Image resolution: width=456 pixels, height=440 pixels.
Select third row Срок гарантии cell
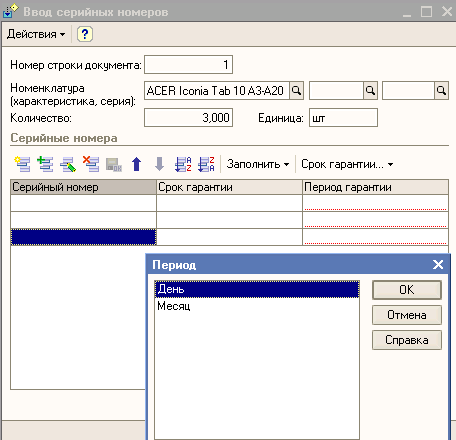point(229,237)
